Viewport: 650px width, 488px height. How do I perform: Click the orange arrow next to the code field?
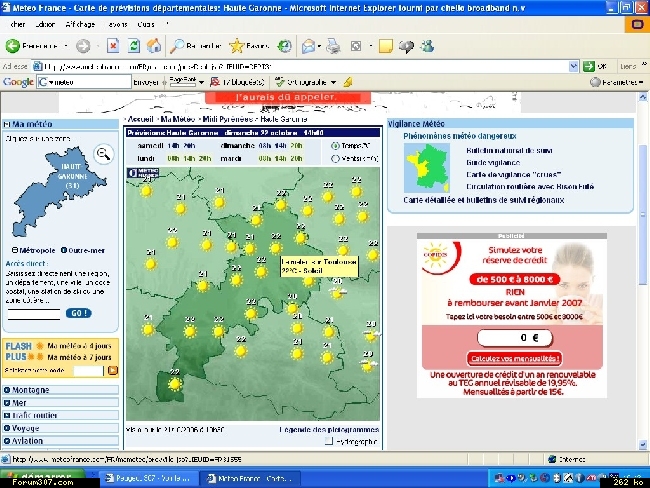(113, 370)
